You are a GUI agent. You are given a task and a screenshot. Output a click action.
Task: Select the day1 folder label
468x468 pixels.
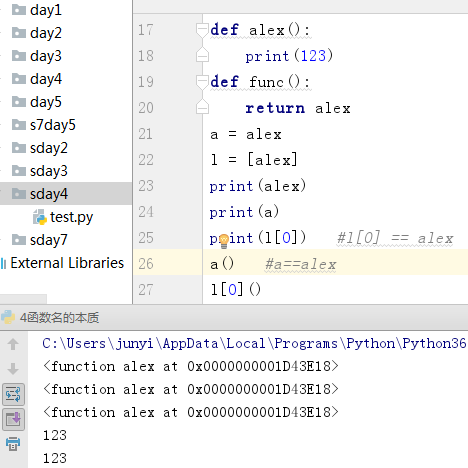pos(46,10)
